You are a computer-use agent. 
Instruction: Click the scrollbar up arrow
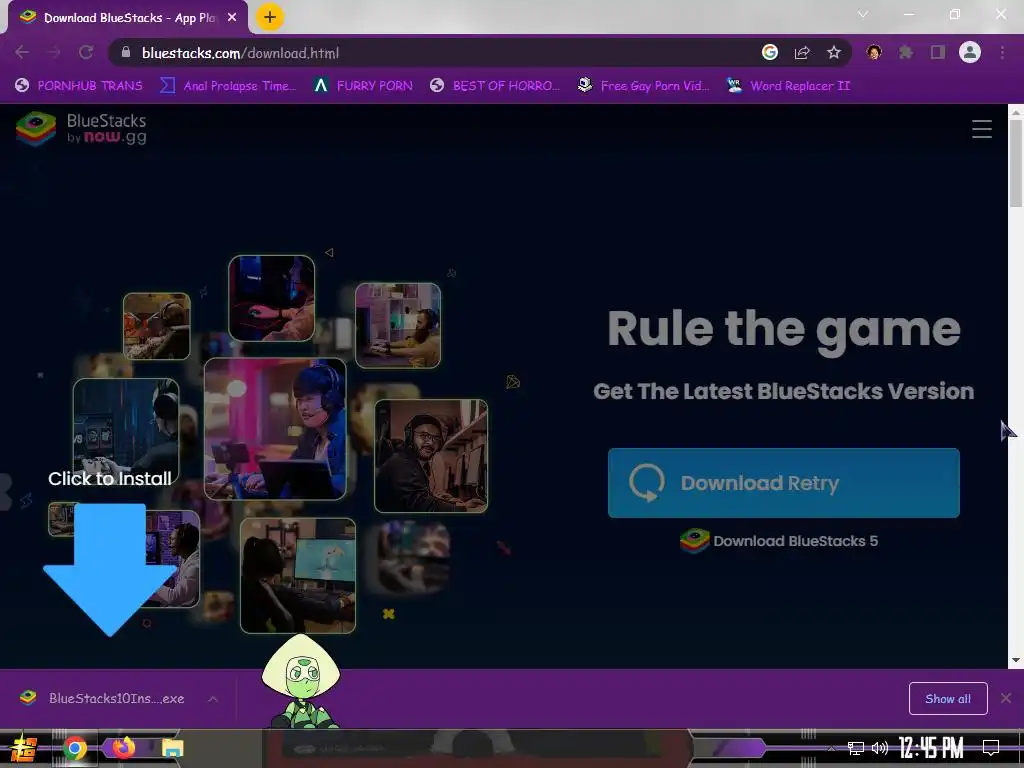tap(1016, 112)
